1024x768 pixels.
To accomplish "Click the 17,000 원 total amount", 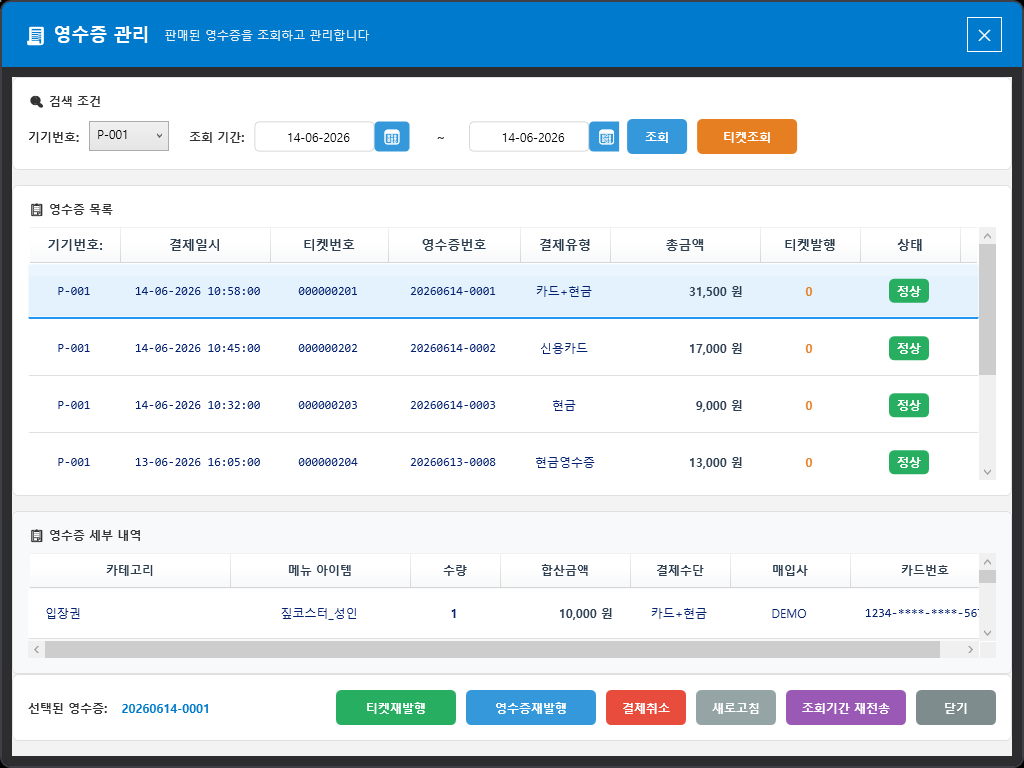I will click(x=715, y=349).
